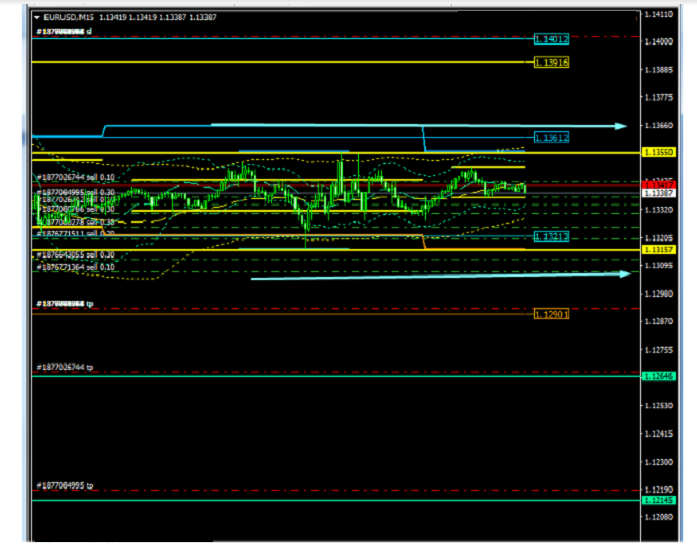The image size is (697, 550).
Task: Click the lower cyan arrow head pointing right
Action: pos(624,273)
